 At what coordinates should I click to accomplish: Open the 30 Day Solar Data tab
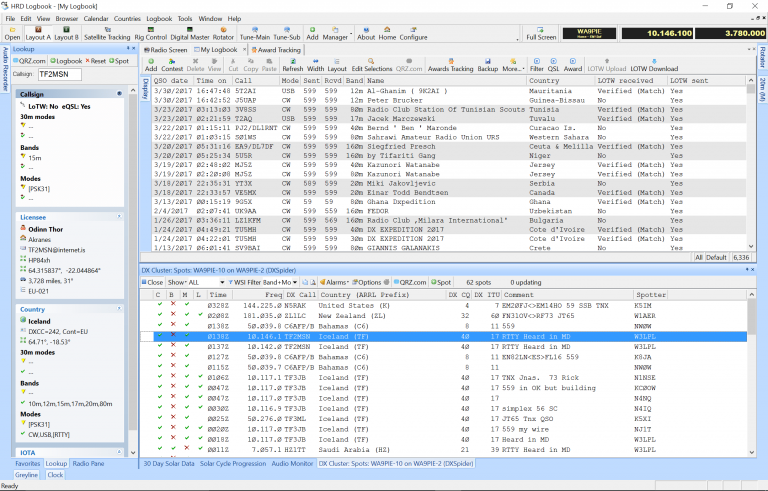pos(168,463)
